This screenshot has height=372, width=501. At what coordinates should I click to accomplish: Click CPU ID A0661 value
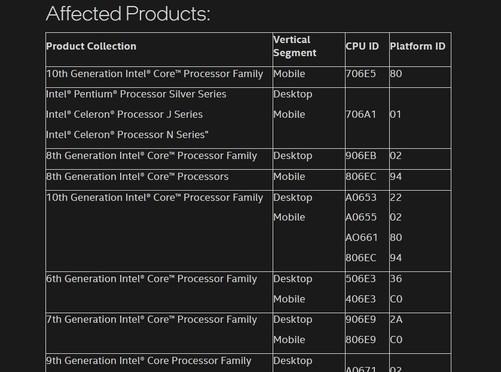361,238
